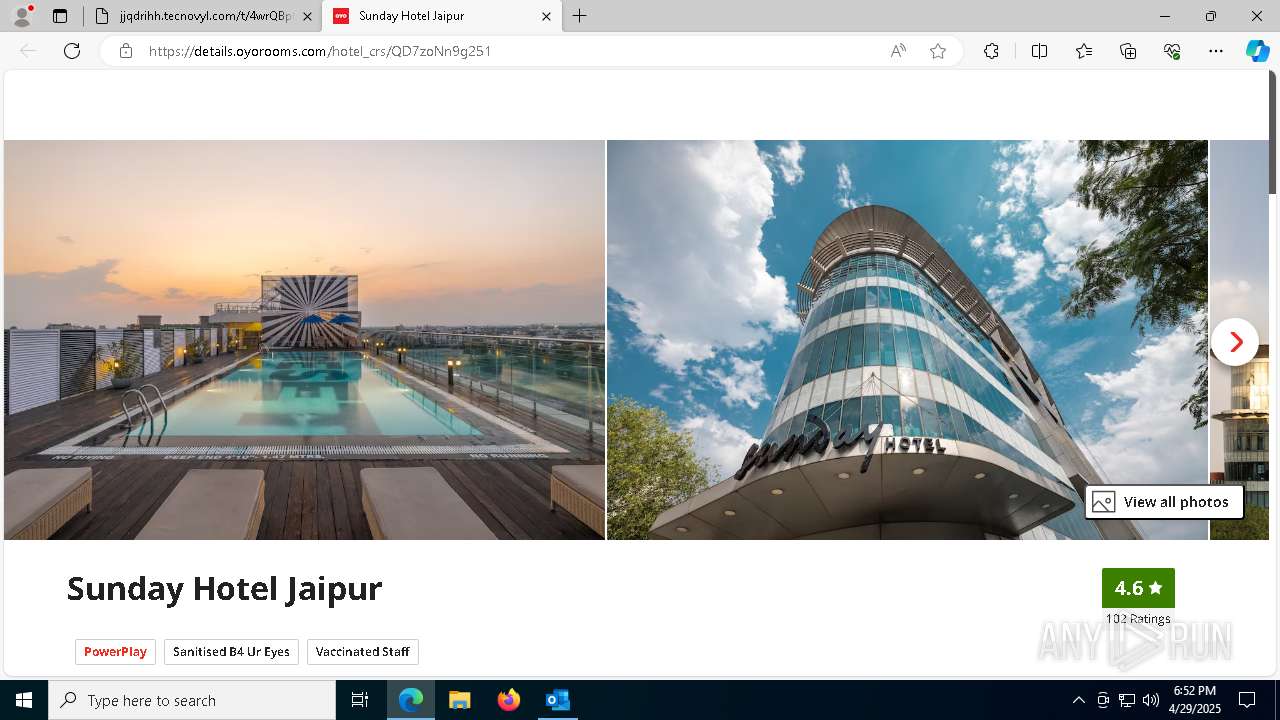Open Task View
This screenshot has width=1280, height=720.
click(360, 700)
